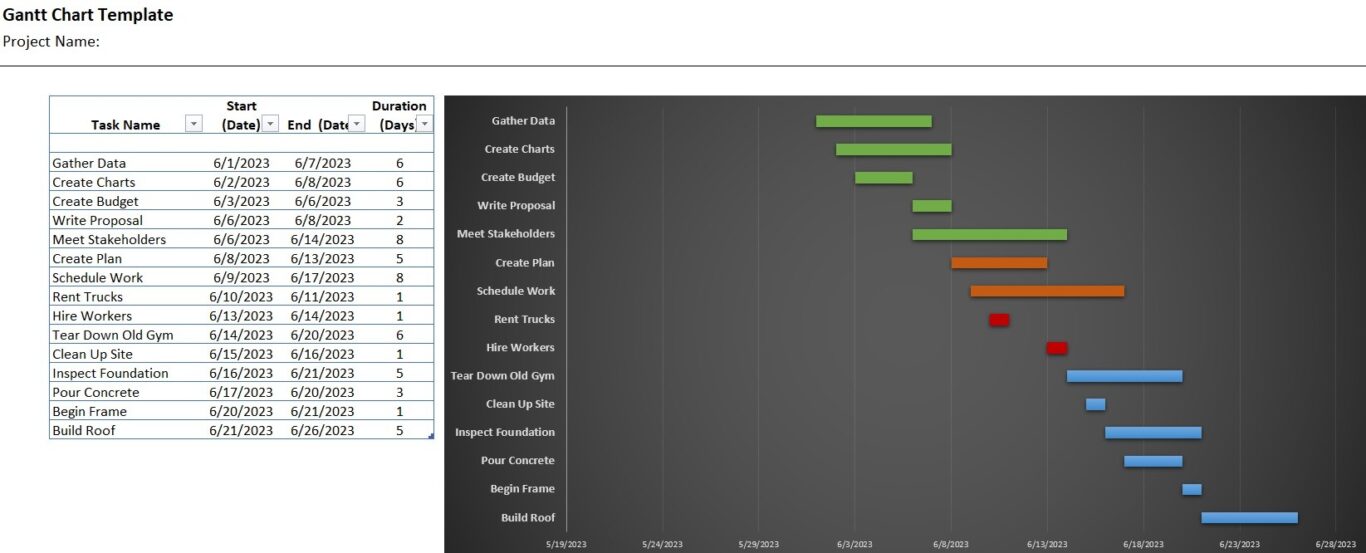Click the table resize handle below Build Roof row
The height and width of the screenshot is (553, 1366).
tap(431, 436)
